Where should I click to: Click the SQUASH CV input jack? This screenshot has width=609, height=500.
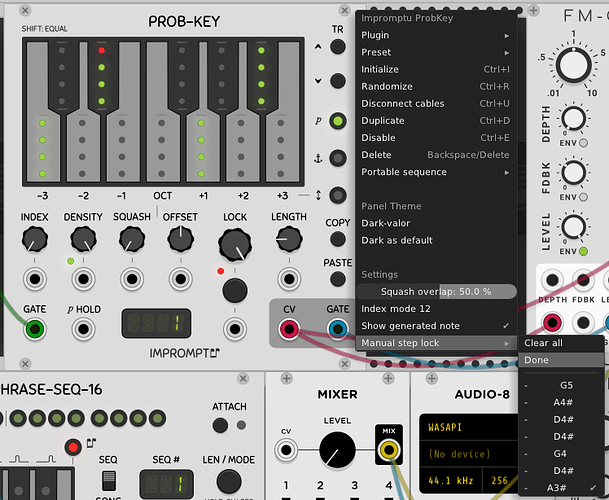coord(132,279)
